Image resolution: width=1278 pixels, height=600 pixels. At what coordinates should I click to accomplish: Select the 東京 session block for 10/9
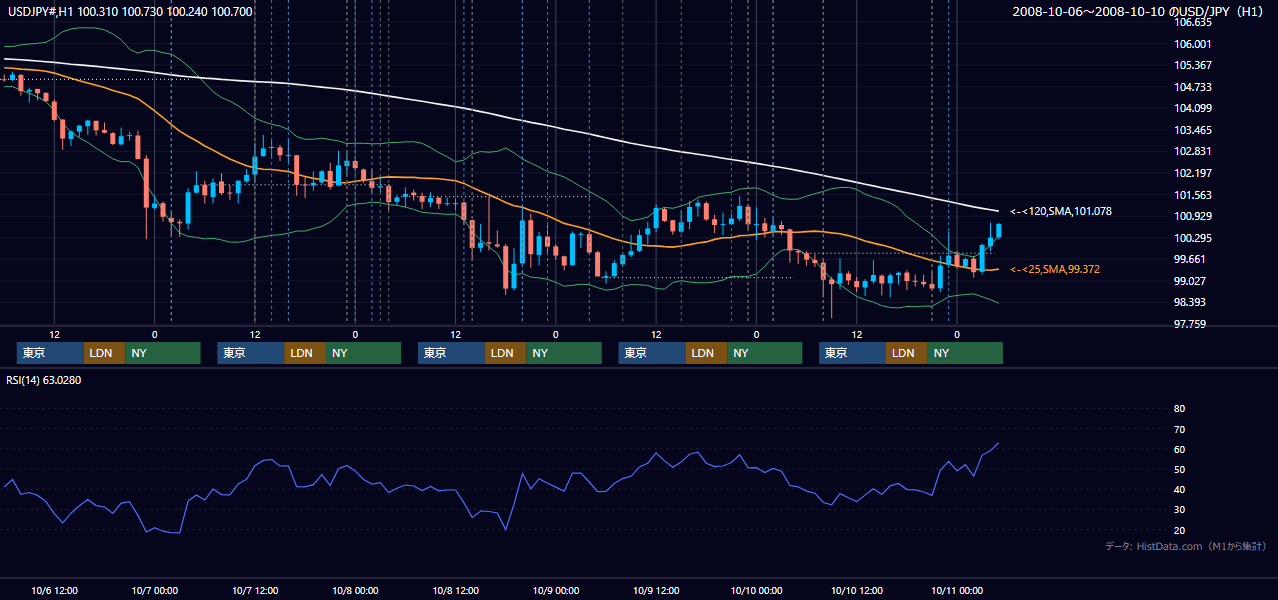click(x=652, y=353)
